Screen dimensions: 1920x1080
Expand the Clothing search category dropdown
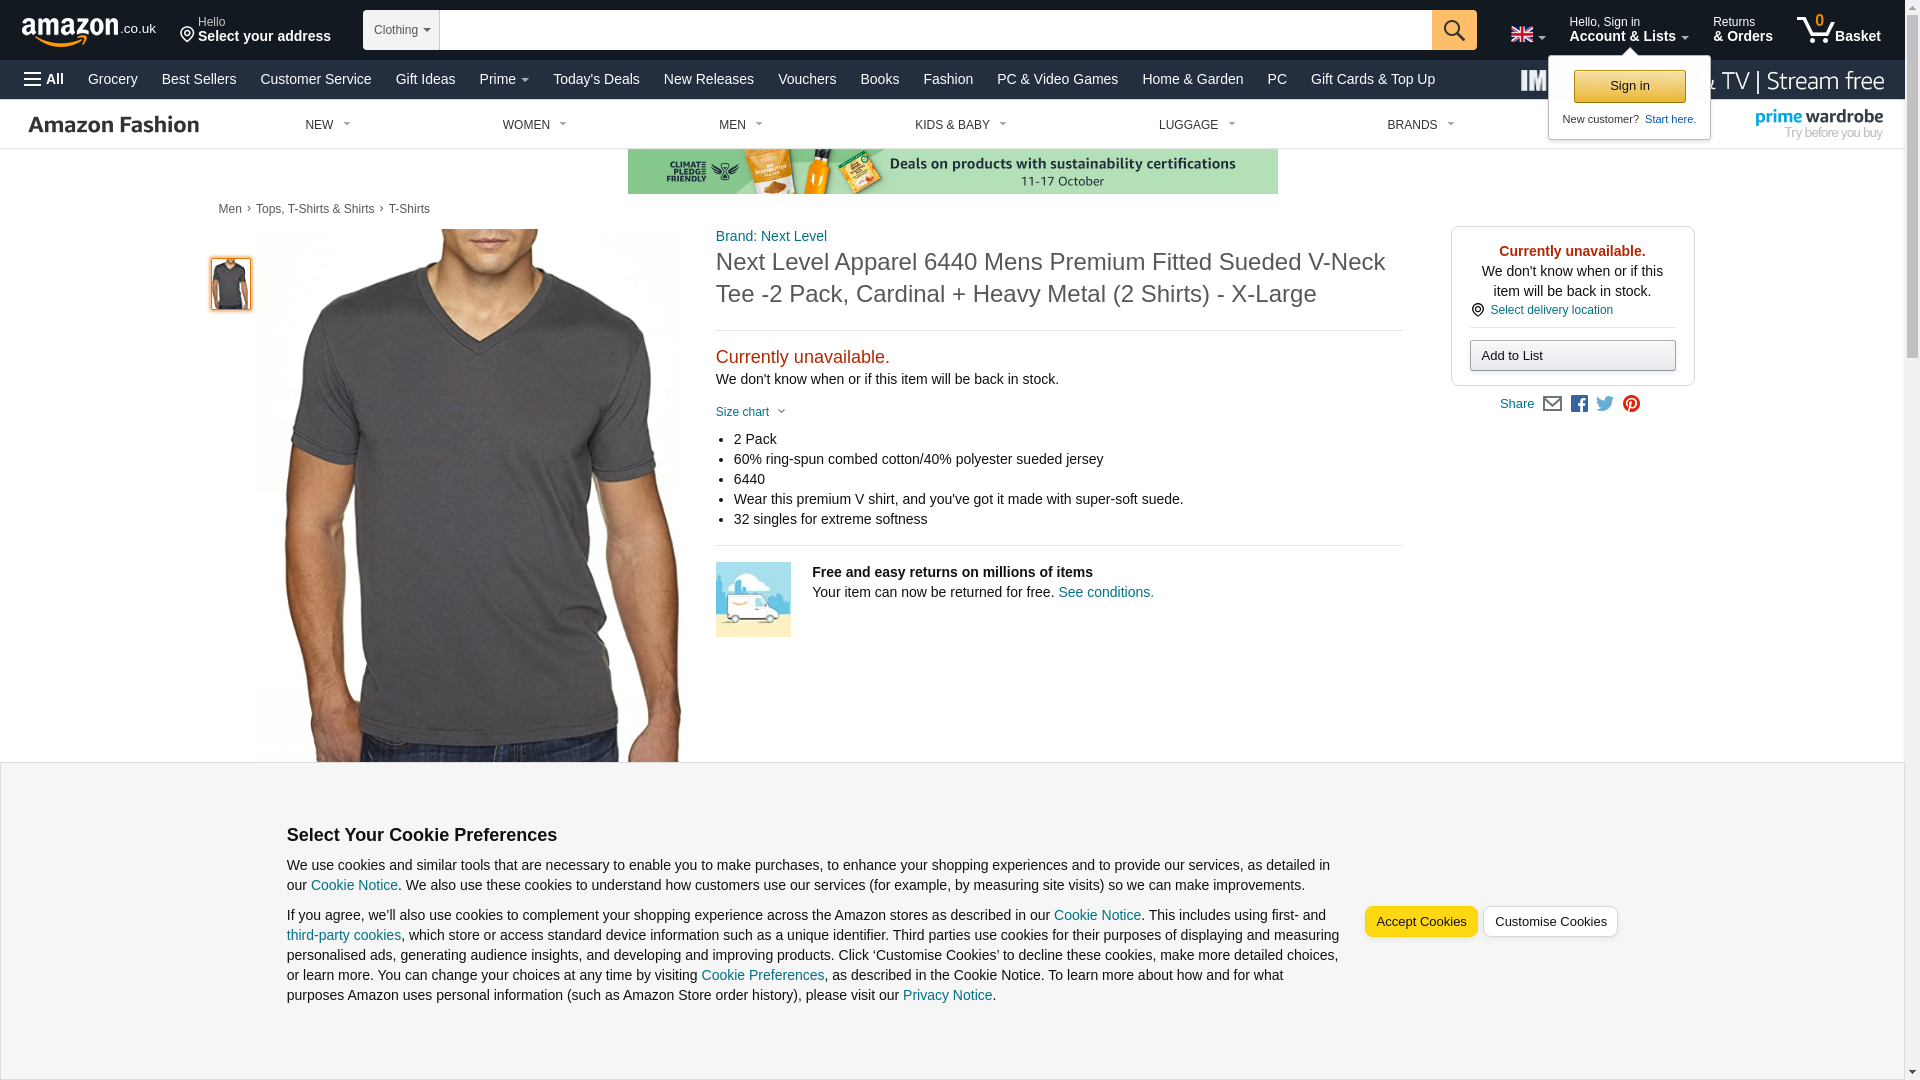coord(401,30)
